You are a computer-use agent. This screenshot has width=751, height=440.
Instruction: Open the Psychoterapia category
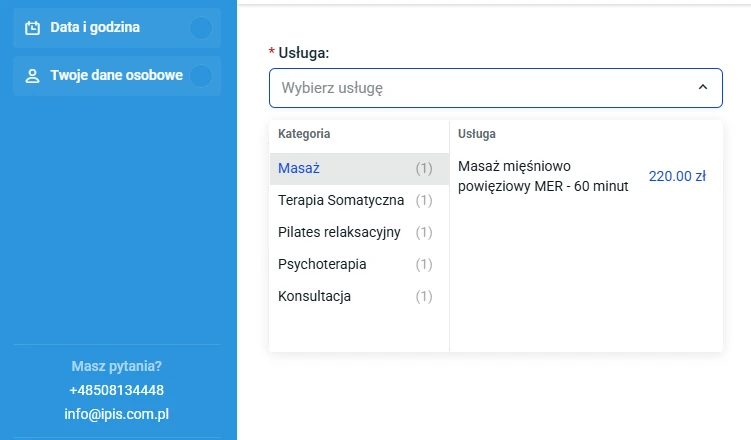(x=322, y=265)
